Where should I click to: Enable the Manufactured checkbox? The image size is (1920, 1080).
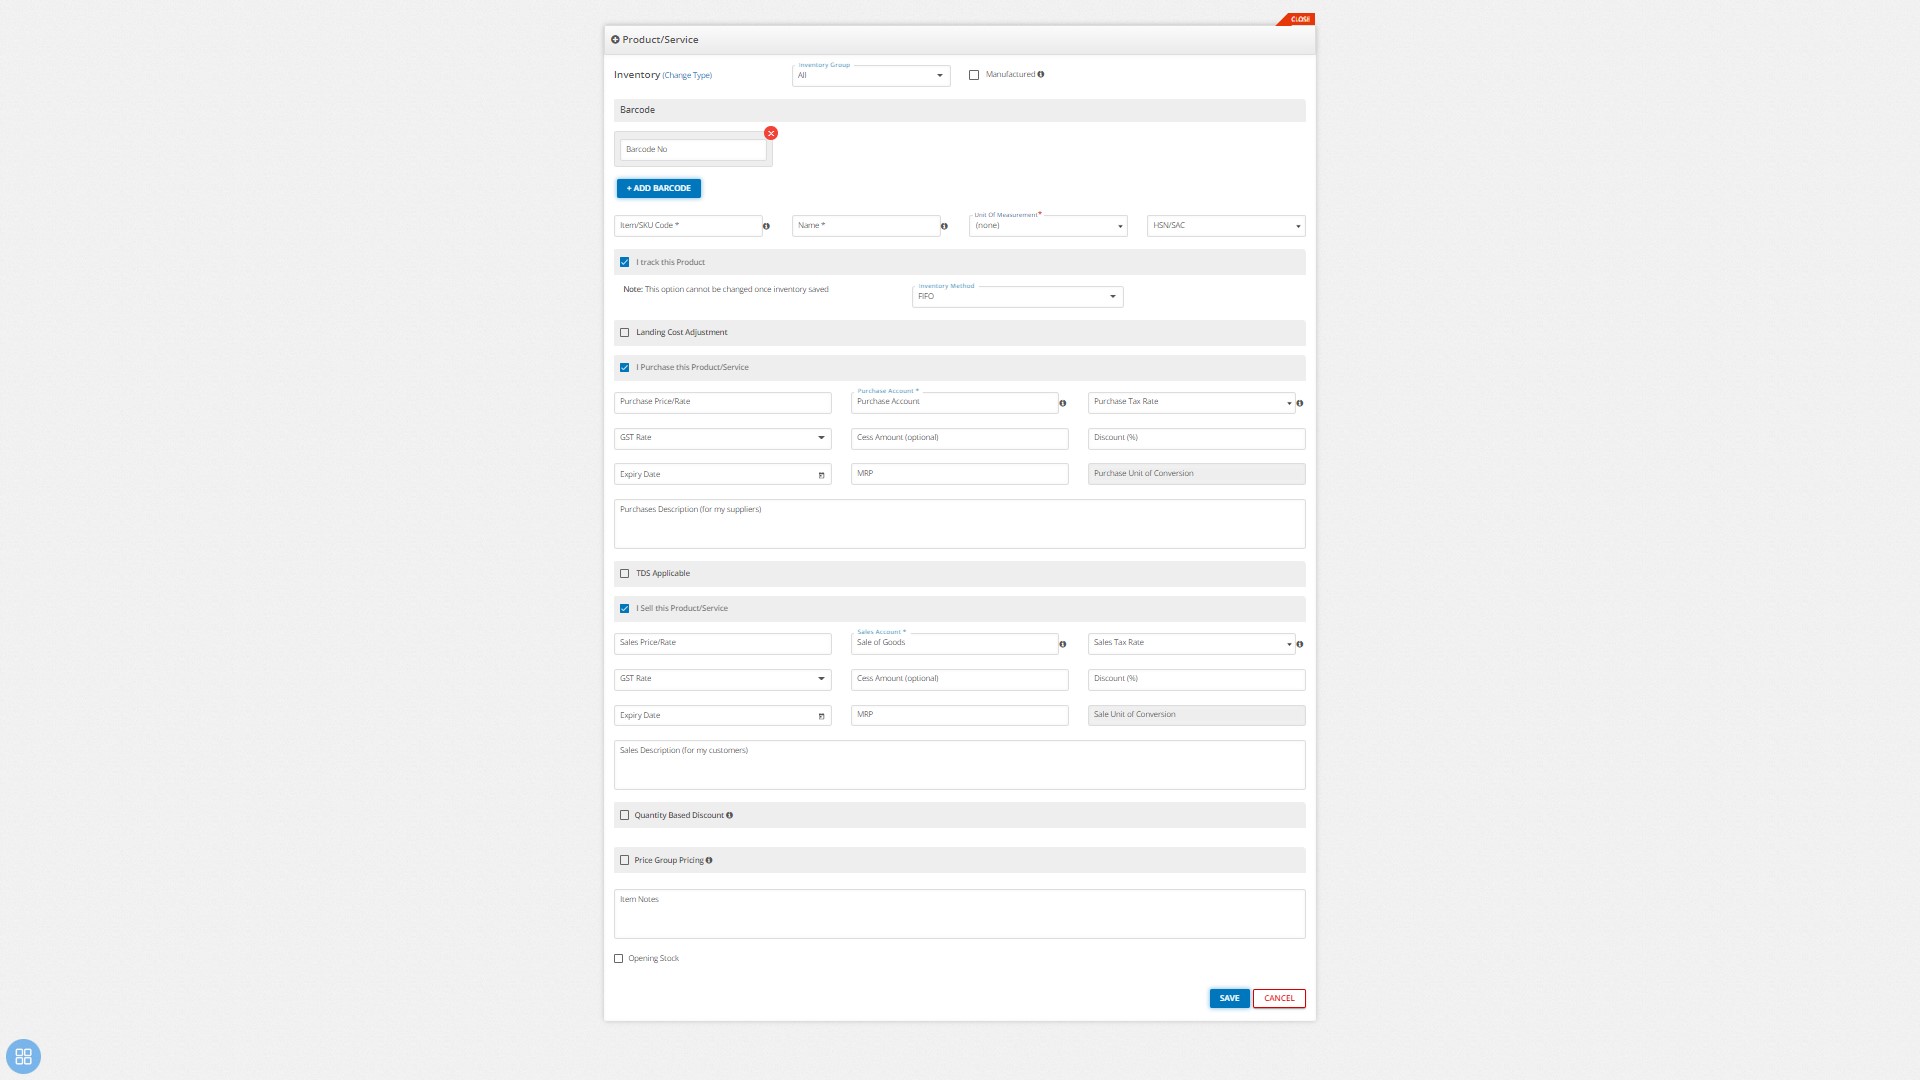click(x=974, y=75)
